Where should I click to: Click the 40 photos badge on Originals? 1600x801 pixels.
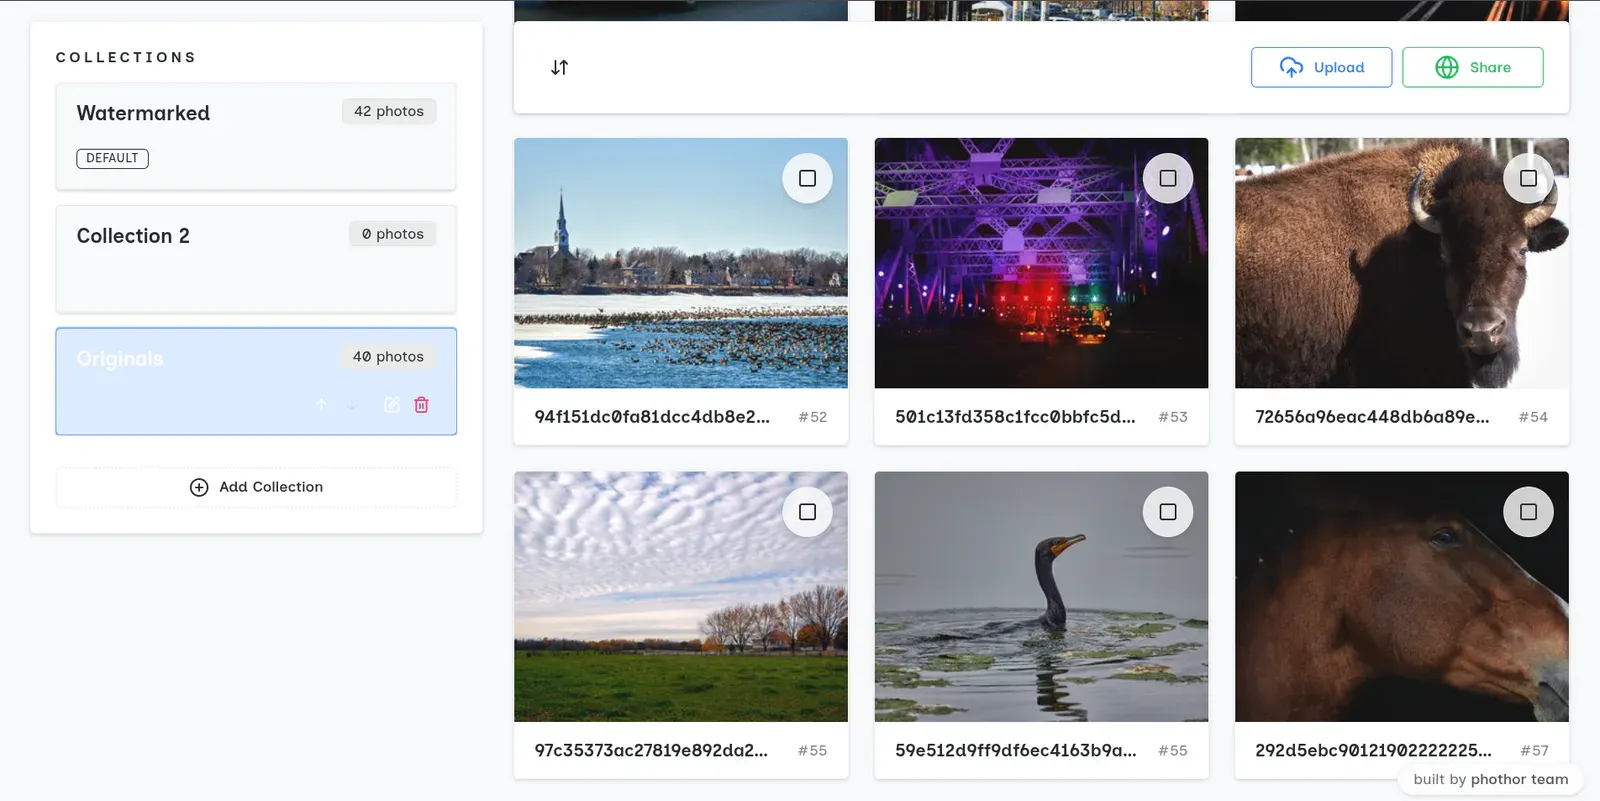pyautogui.click(x=388, y=357)
